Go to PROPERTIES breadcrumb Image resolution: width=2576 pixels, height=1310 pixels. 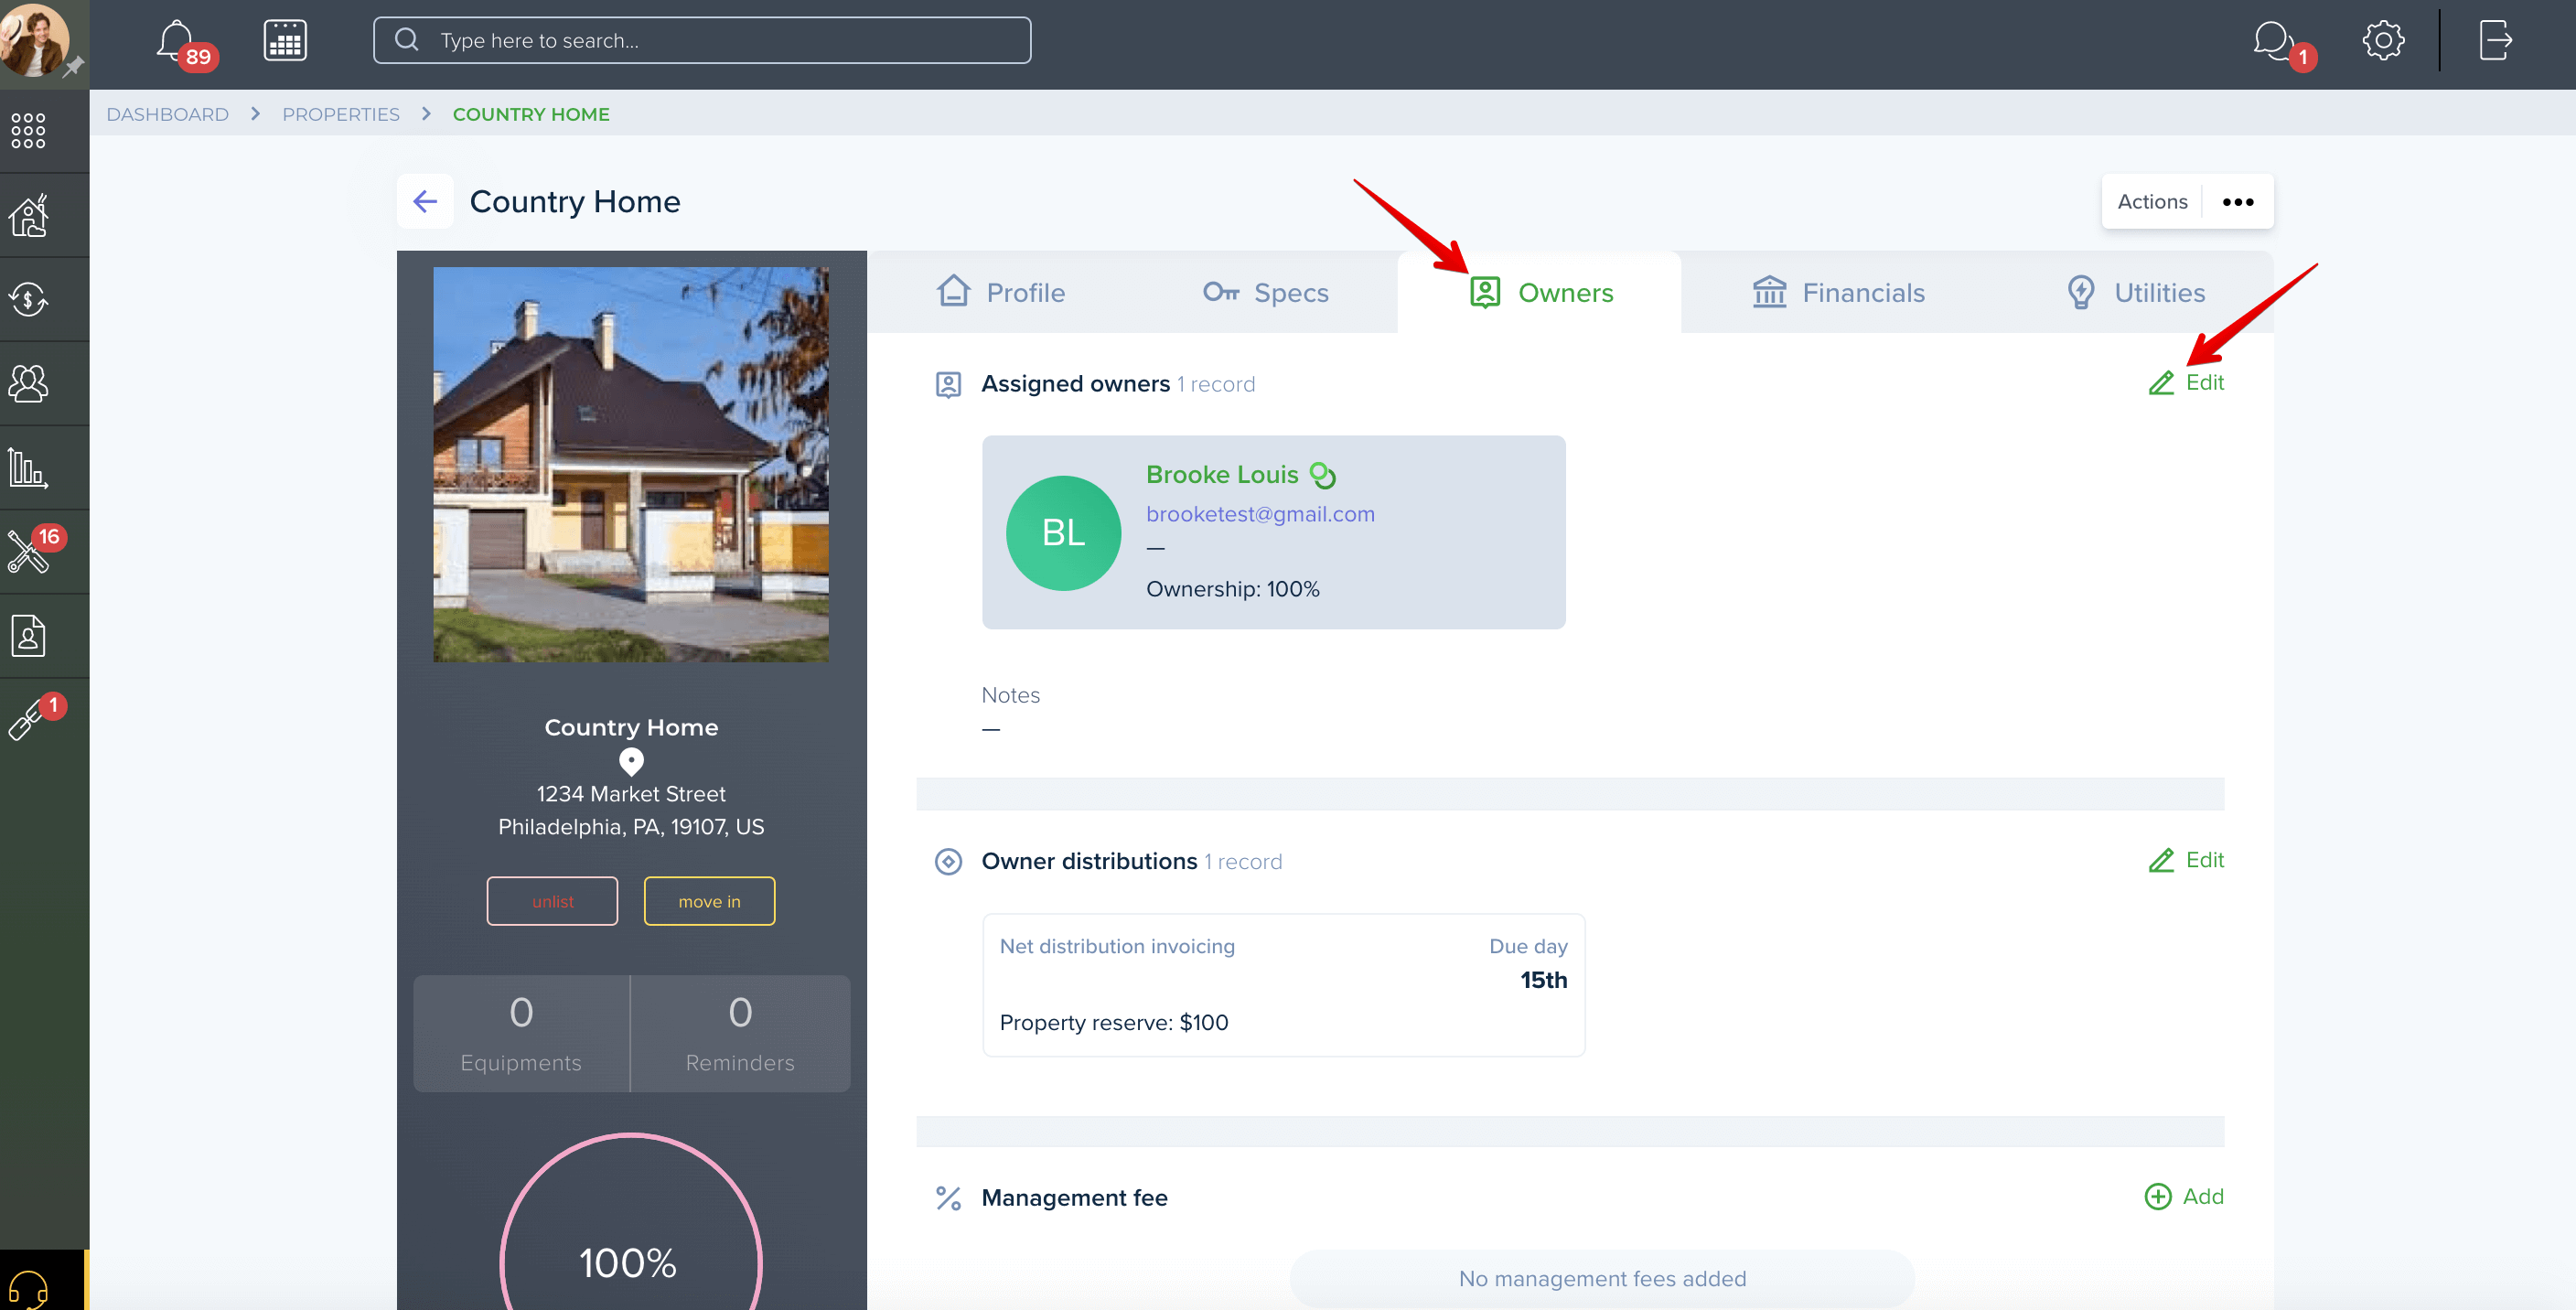(340, 114)
